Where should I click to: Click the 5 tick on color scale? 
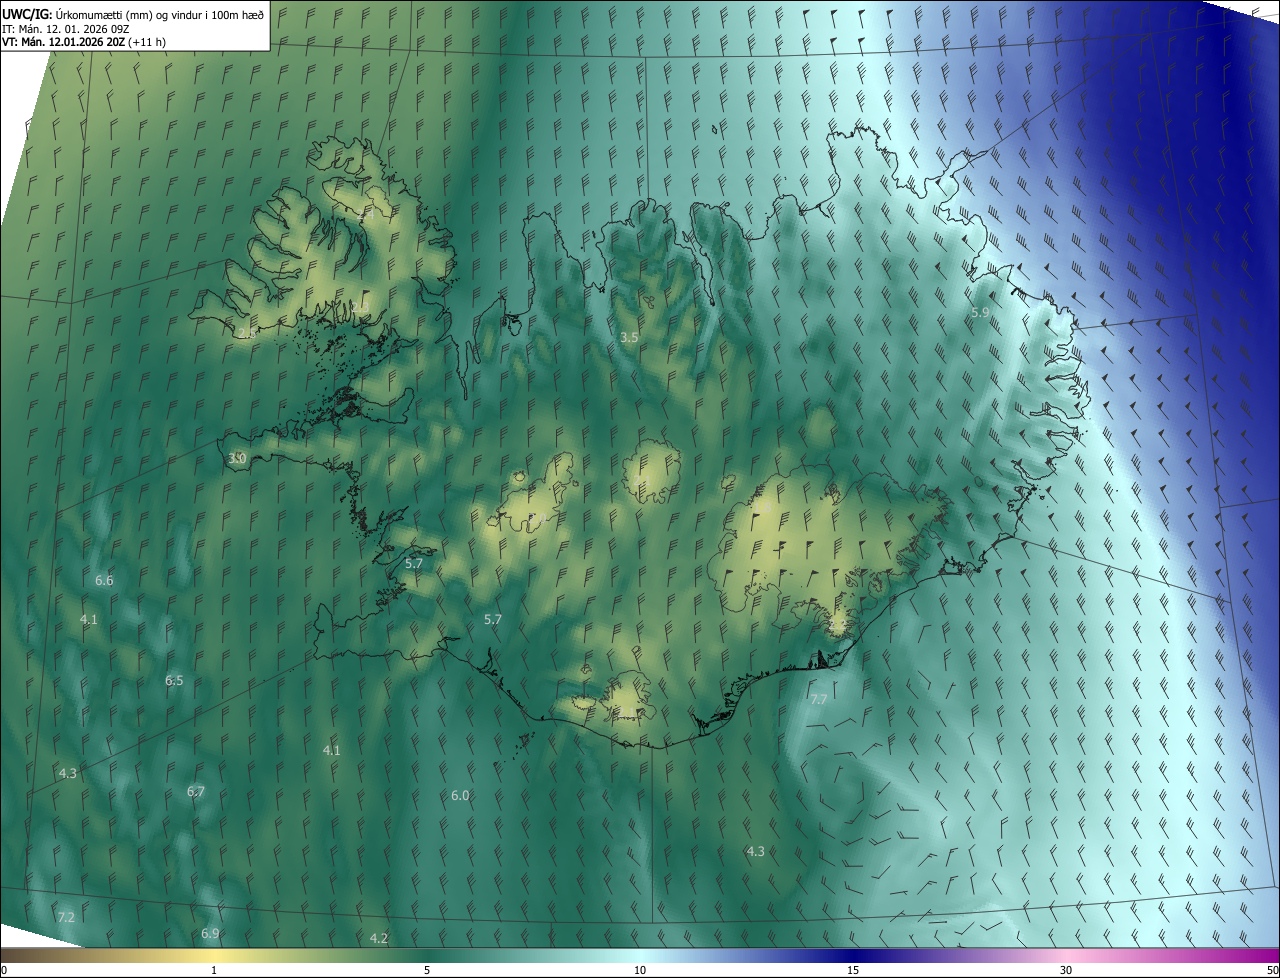coord(427,970)
